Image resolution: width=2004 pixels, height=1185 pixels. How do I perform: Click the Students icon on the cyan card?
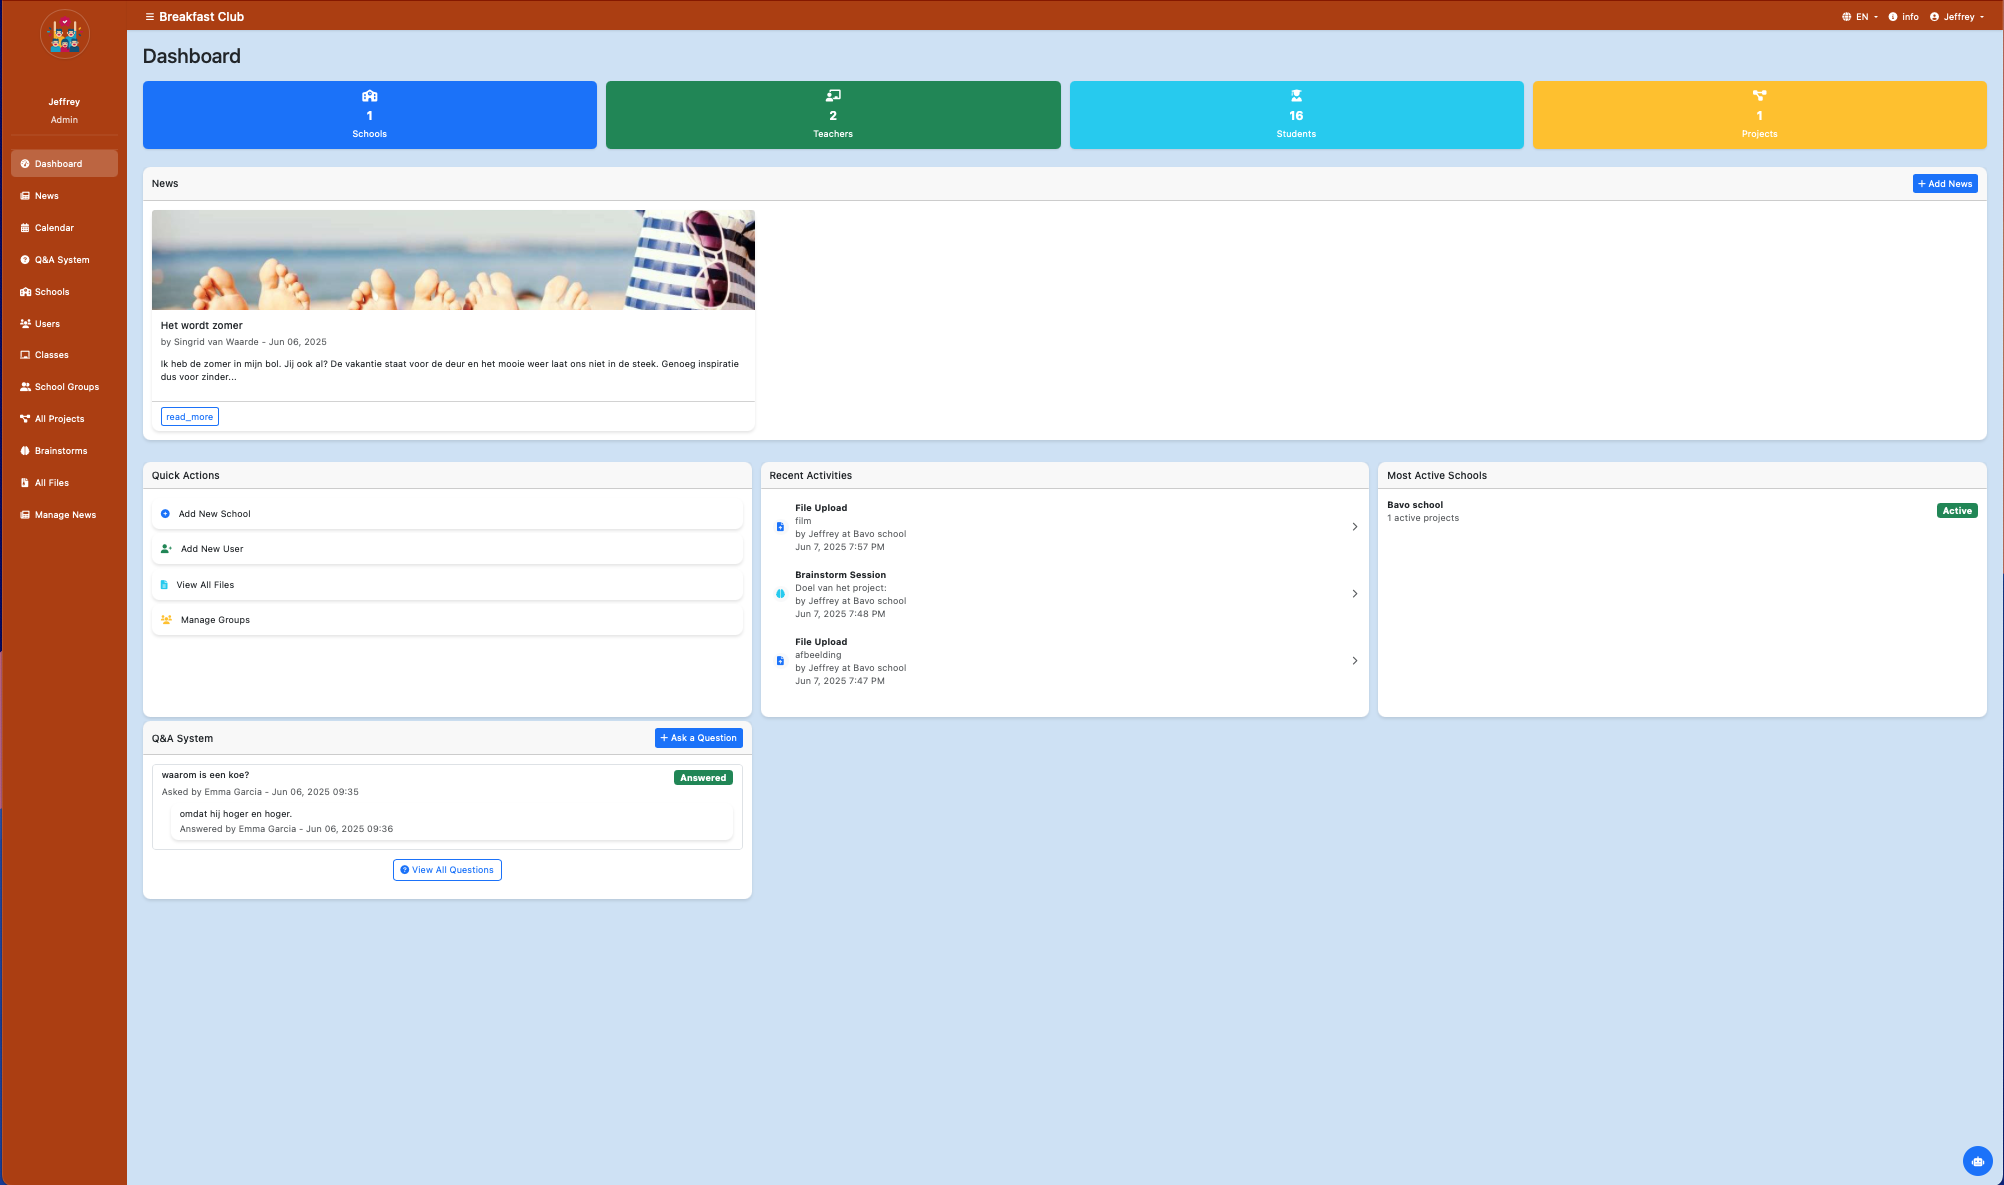(1296, 96)
